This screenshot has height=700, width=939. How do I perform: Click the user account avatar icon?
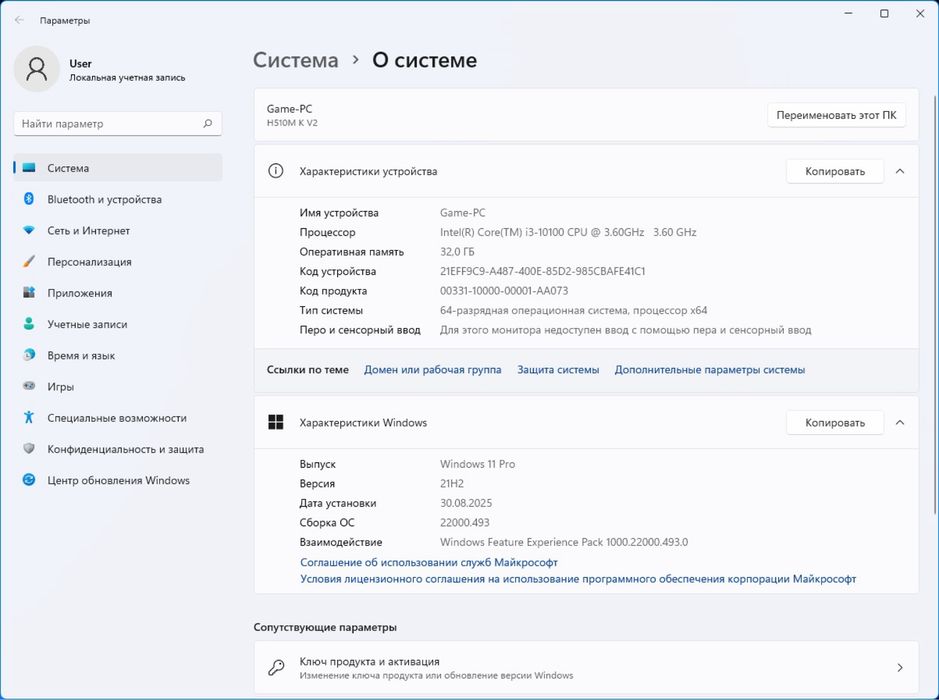click(37, 68)
